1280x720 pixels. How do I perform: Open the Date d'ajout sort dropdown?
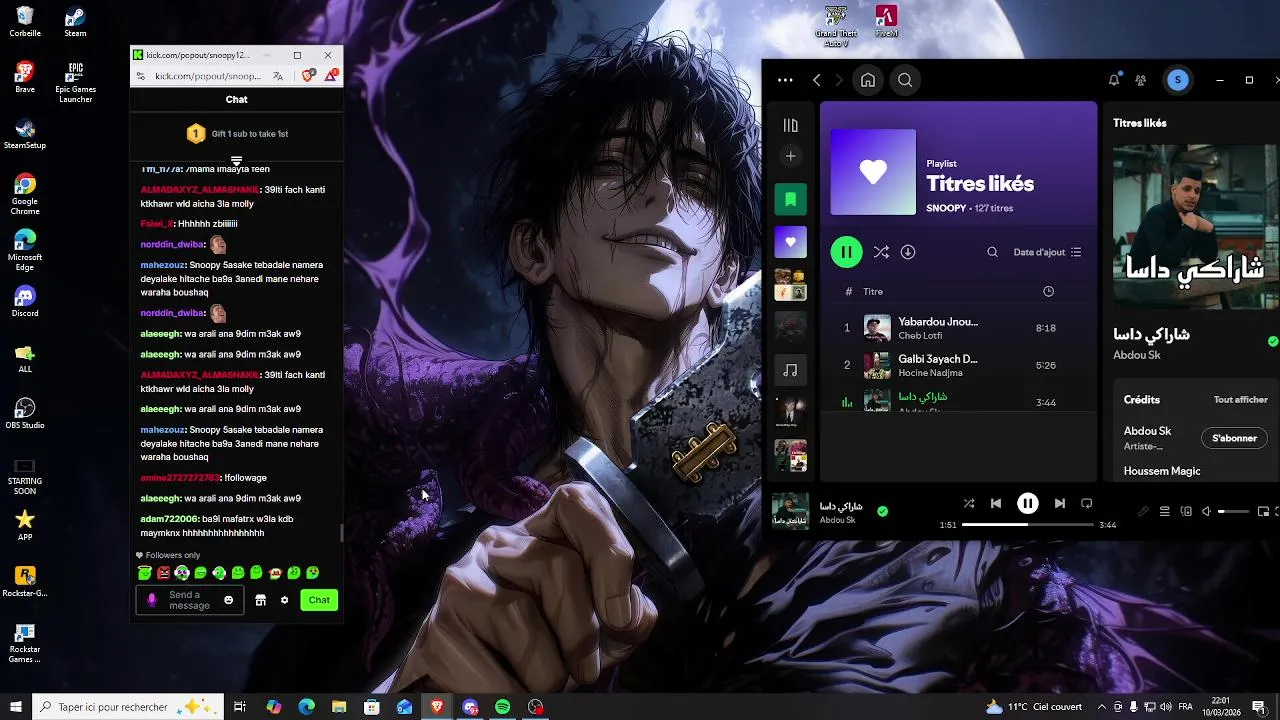(1047, 252)
